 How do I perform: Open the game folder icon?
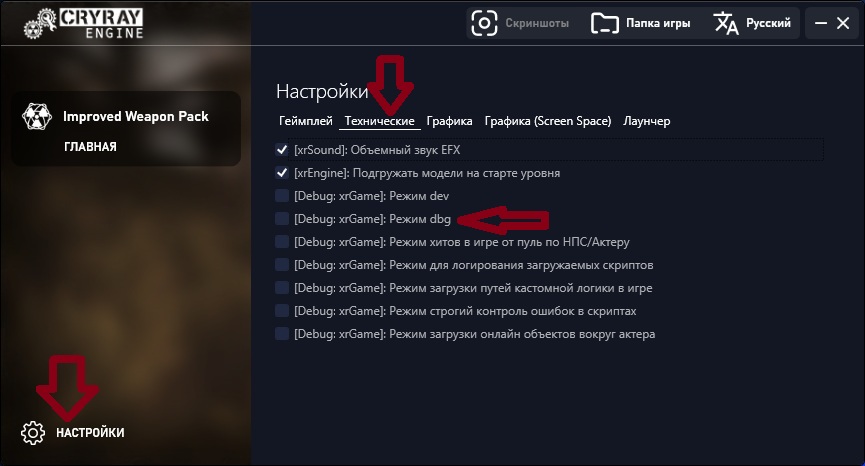pyautogui.click(x=605, y=23)
